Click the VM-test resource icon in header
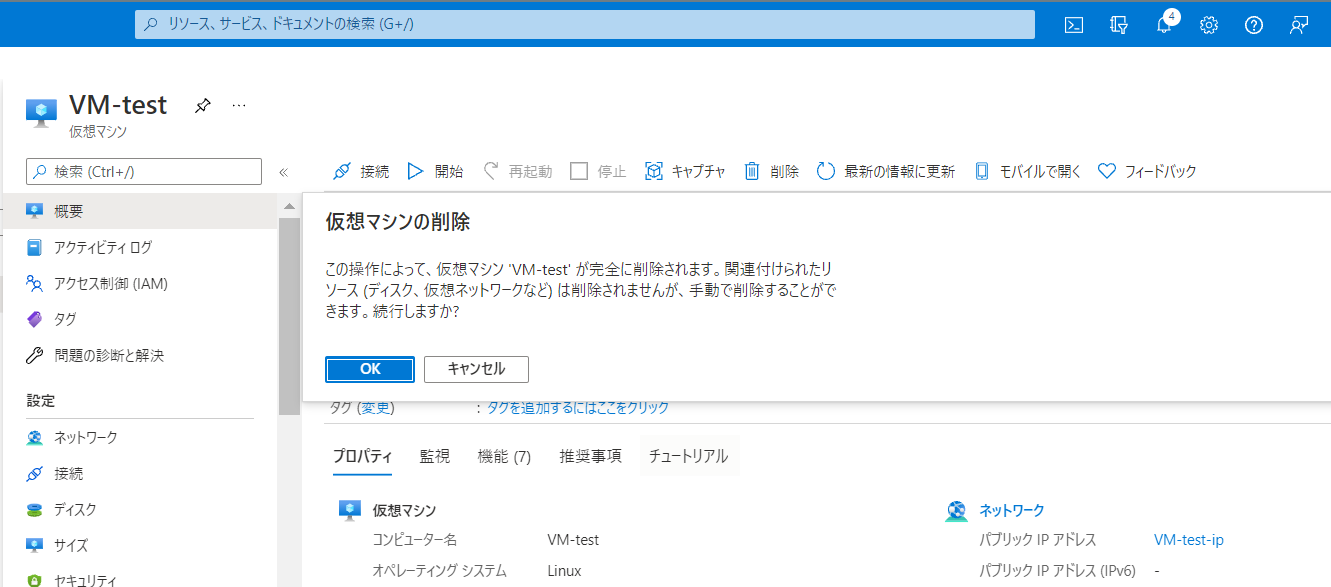Viewport: 1331px width, 587px height. click(x=41, y=112)
